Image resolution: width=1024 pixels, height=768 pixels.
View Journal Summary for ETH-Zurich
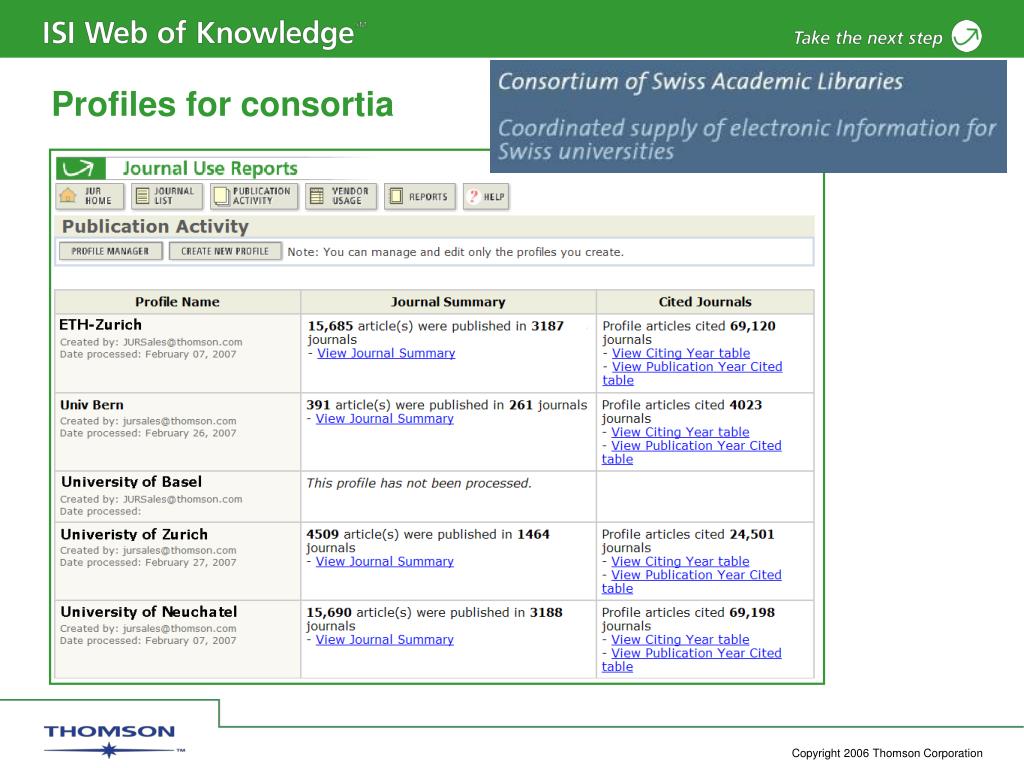pos(386,353)
